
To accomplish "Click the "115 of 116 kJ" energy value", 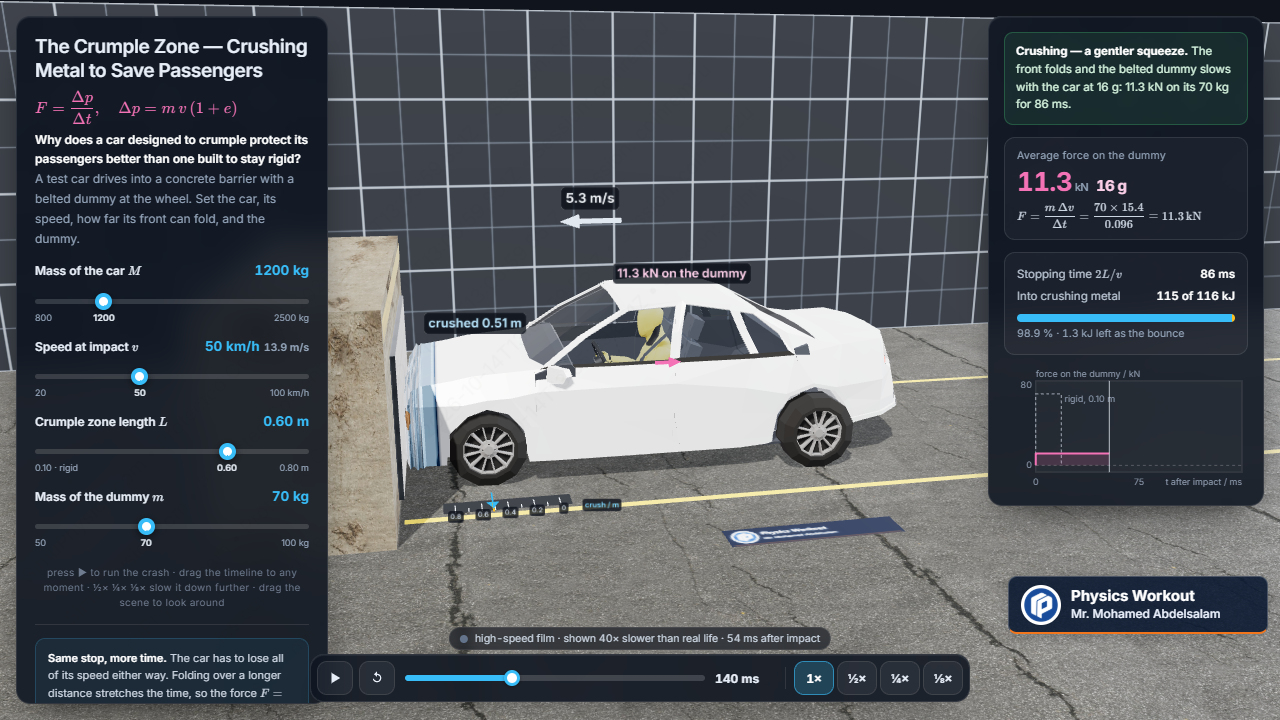I will (1196, 296).
